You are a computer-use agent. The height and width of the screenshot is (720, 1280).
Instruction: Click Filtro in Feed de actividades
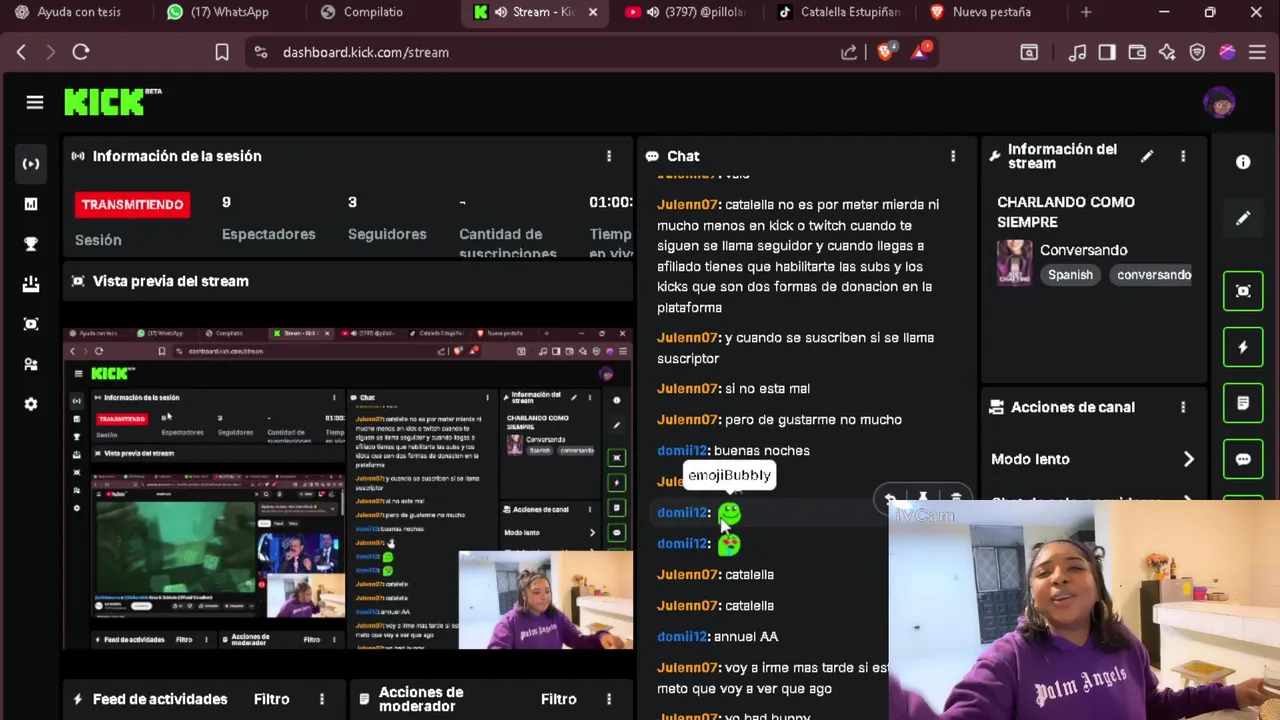[x=271, y=699]
